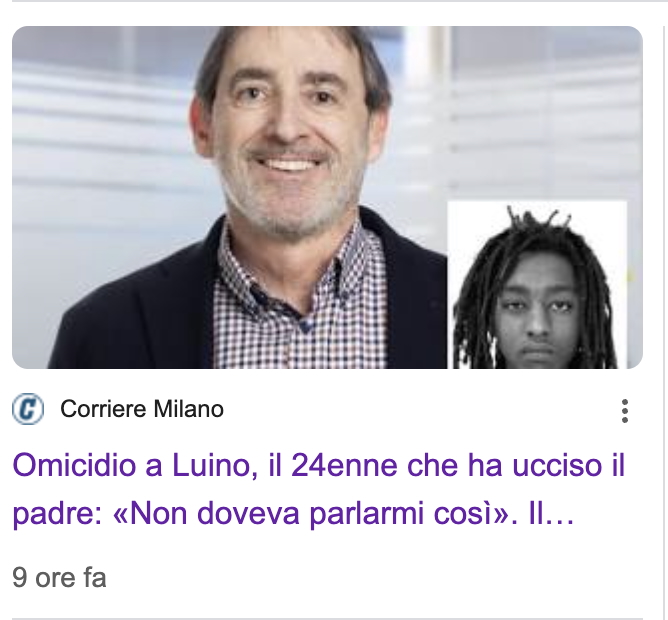Viewport: 668px width, 620px height.
Task: Click the '9 ore fa' timestamp
Action: pos(59,577)
